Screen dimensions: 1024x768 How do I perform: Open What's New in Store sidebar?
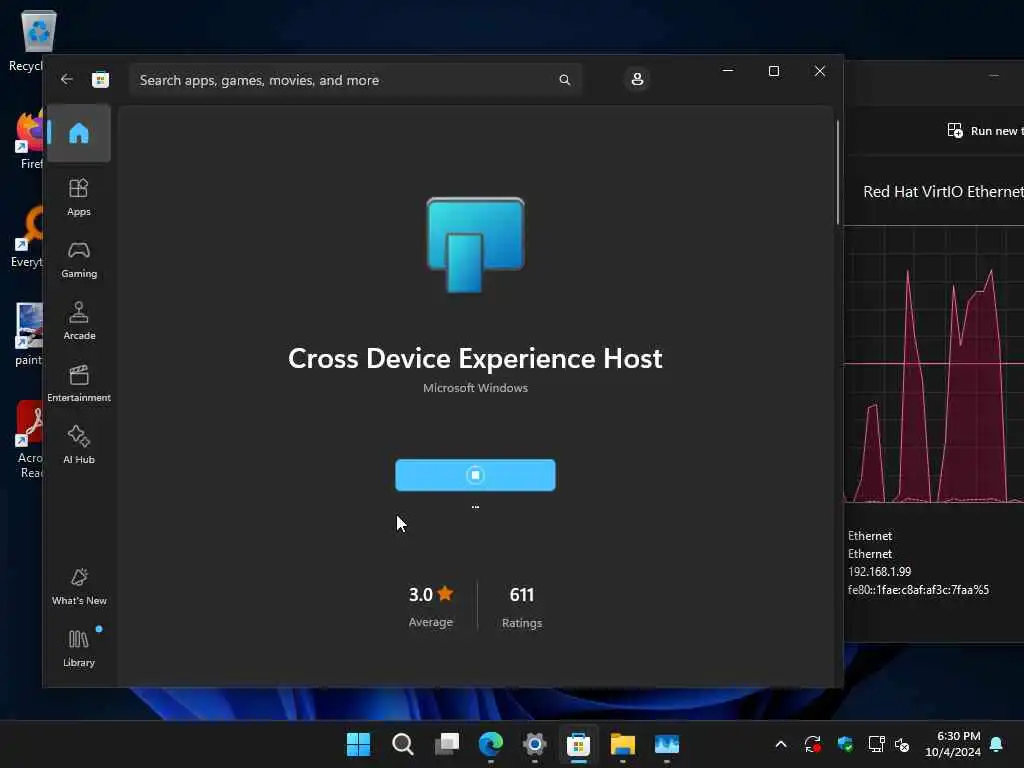(79, 586)
